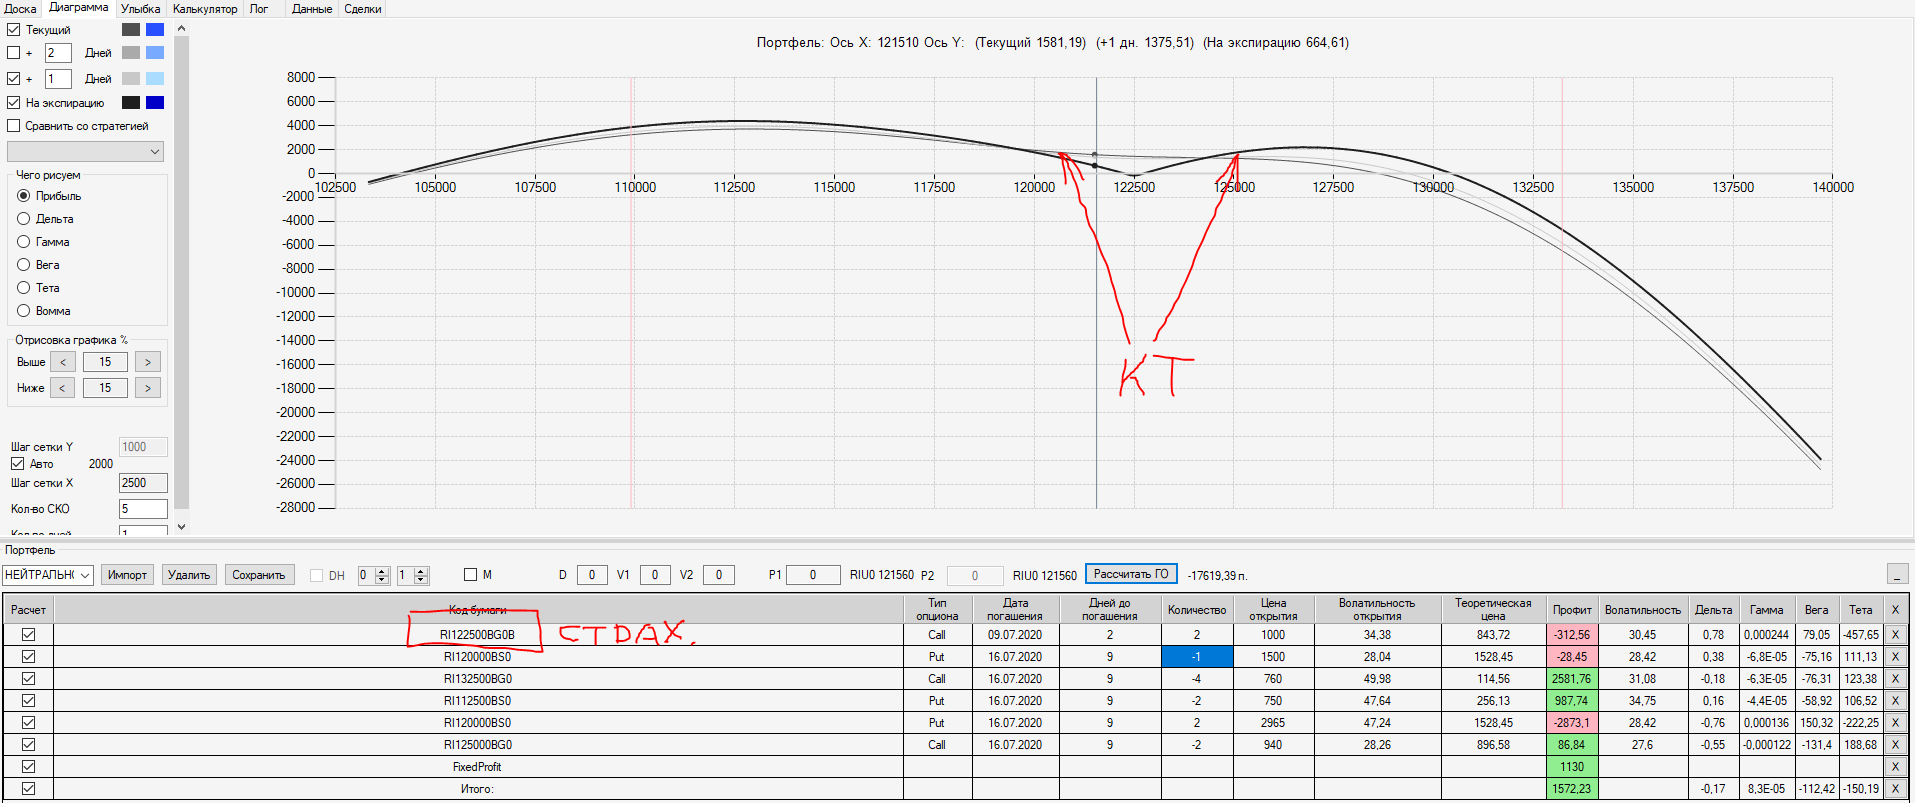
Task: Uncheck Расчет for the RI132500BG0 row
Action: pos(28,679)
